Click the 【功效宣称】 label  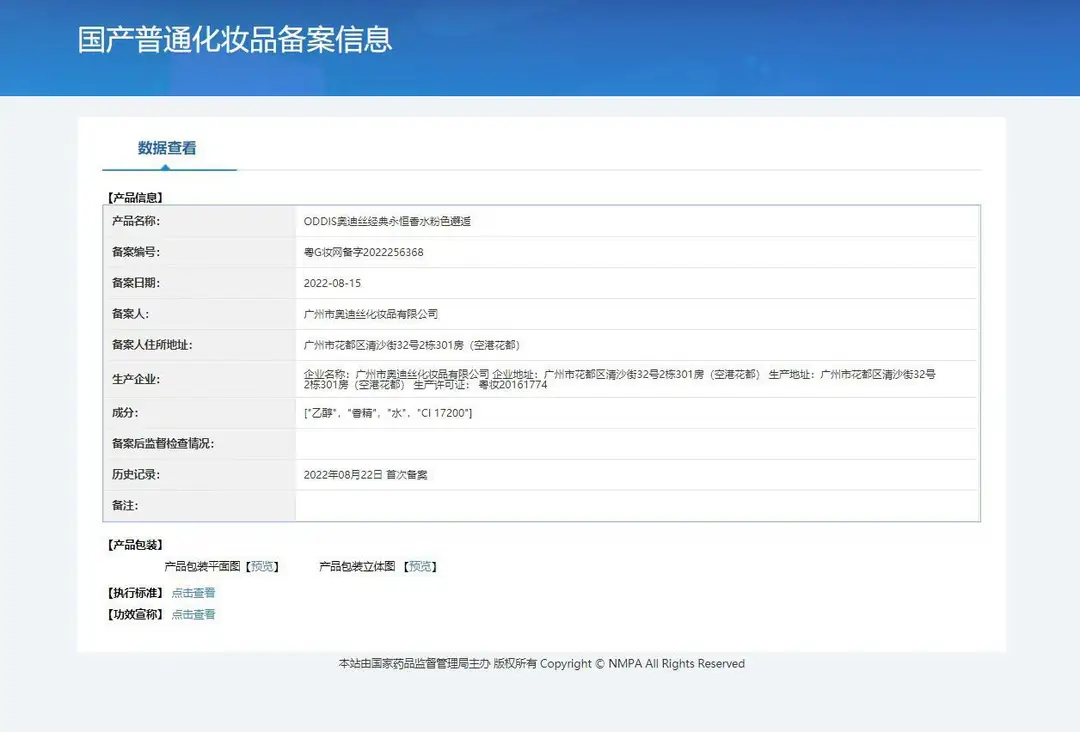click(135, 614)
